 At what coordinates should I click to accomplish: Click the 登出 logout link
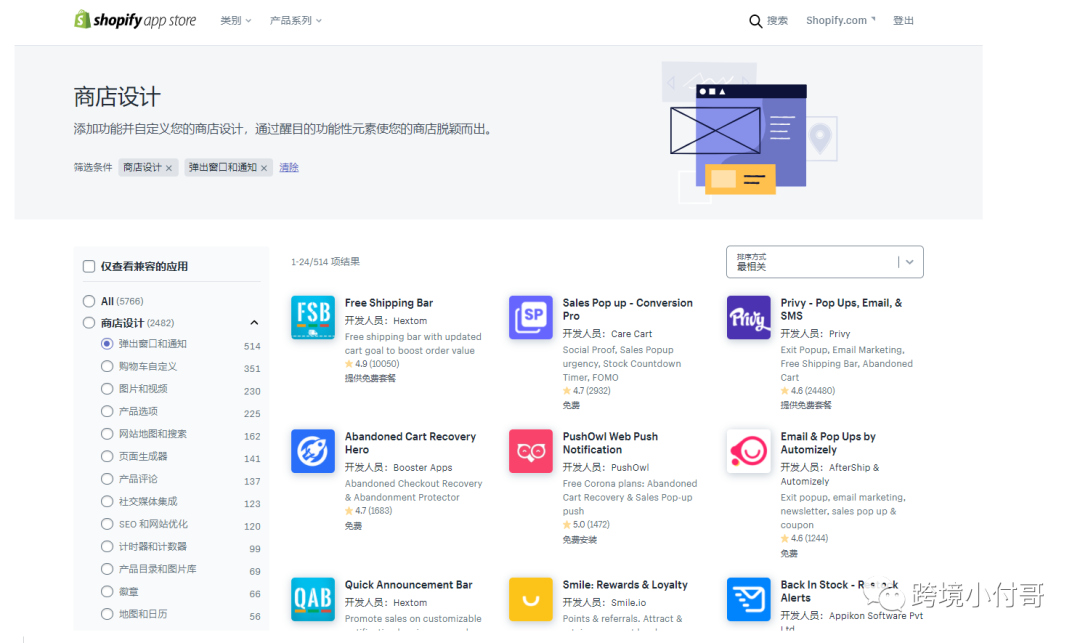[903, 21]
